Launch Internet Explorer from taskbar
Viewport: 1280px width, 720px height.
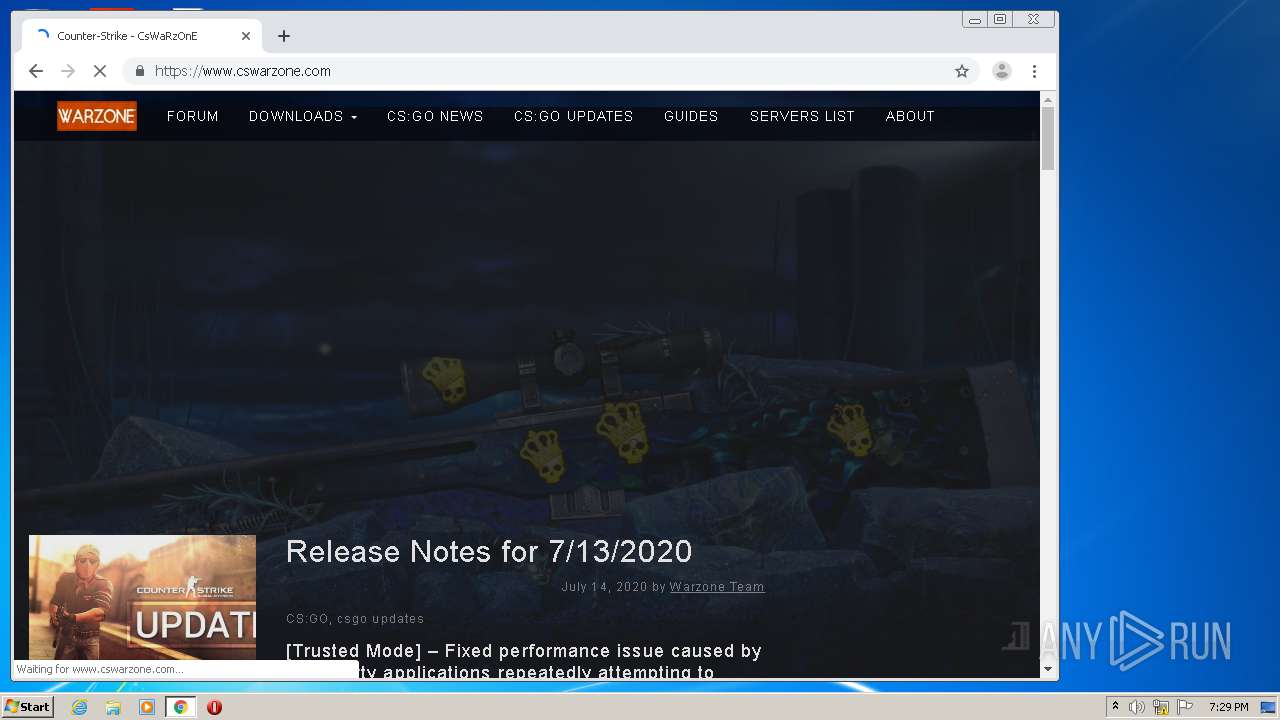[79, 707]
